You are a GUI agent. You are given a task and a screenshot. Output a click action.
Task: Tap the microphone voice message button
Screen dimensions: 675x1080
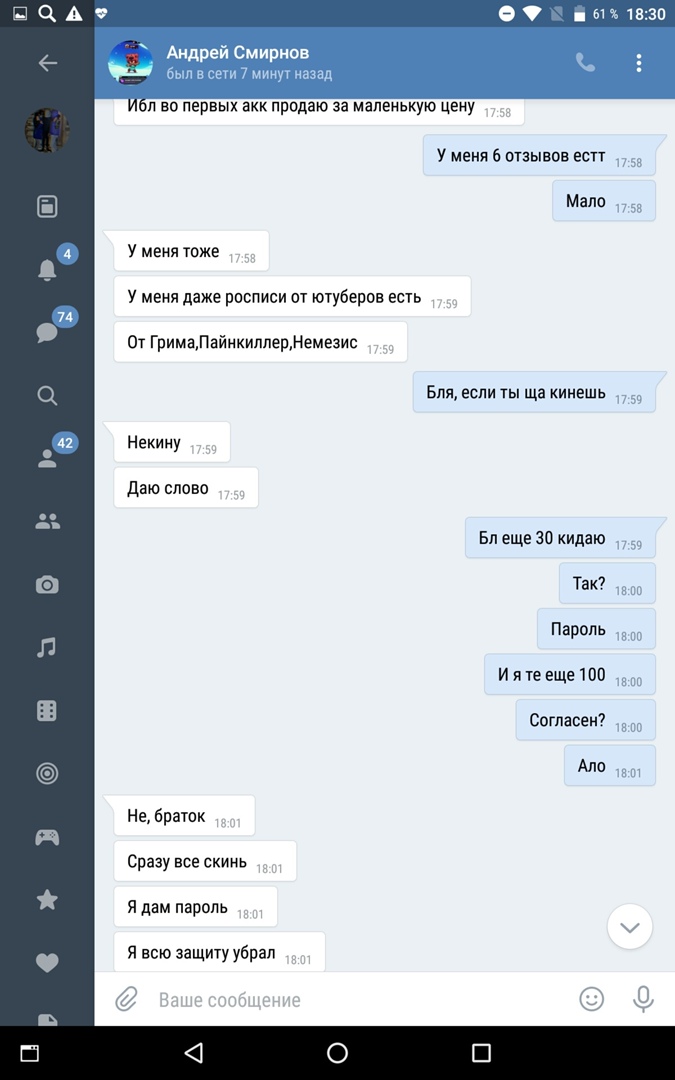tap(643, 999)
